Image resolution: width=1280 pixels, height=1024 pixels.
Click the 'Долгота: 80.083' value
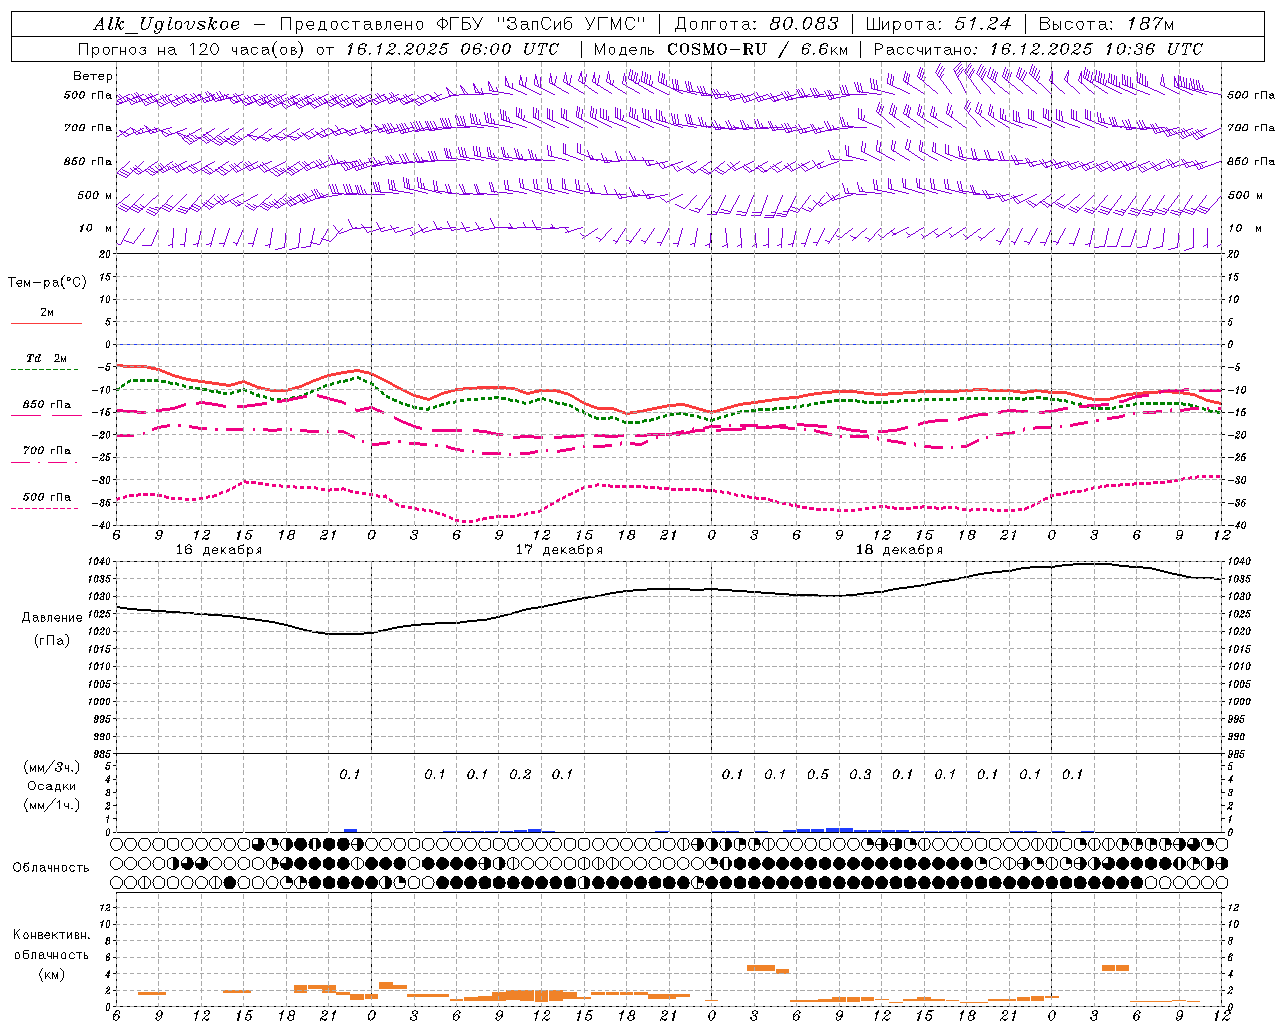pos(757,24)
